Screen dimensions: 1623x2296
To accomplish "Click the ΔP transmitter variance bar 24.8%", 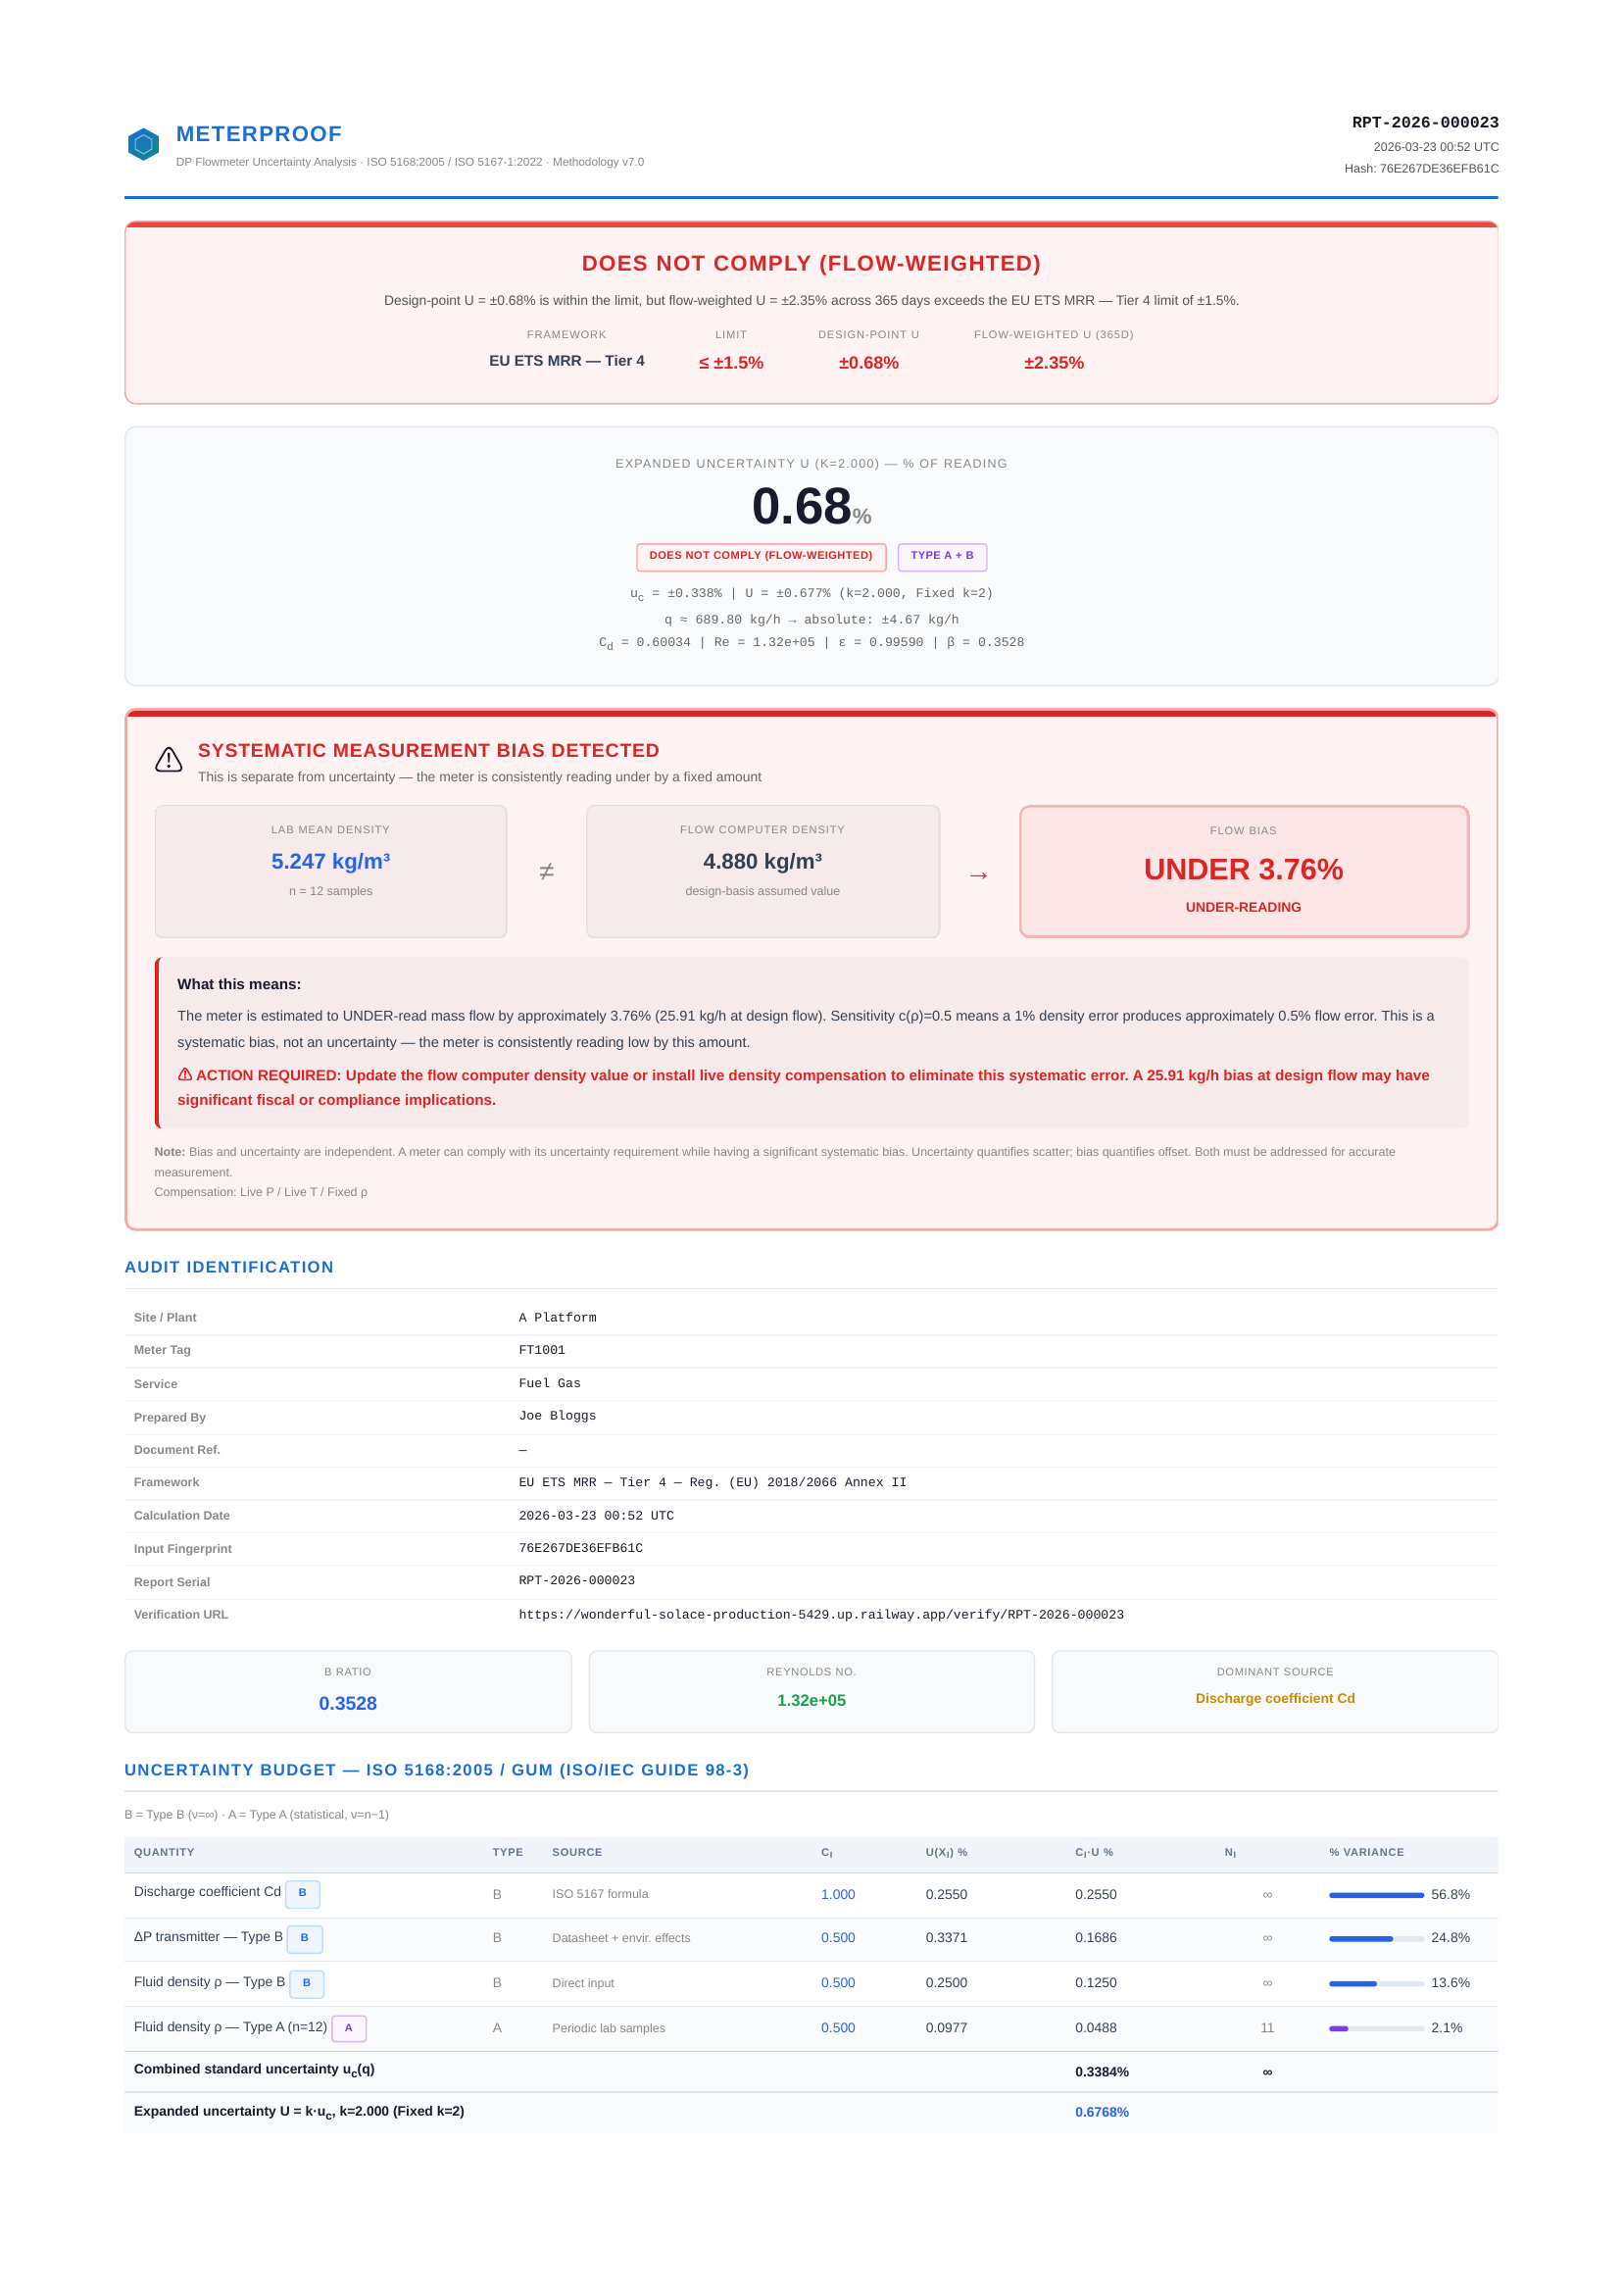I will [1376, 1938].
